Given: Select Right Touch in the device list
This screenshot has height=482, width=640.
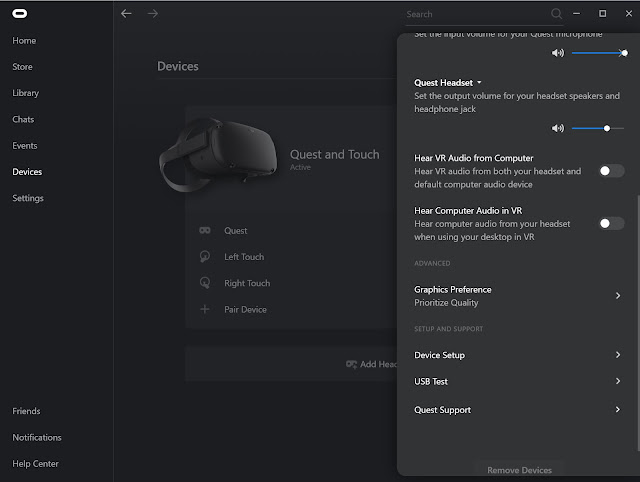Looking at the screenshot, I should [x=247, y=283].
